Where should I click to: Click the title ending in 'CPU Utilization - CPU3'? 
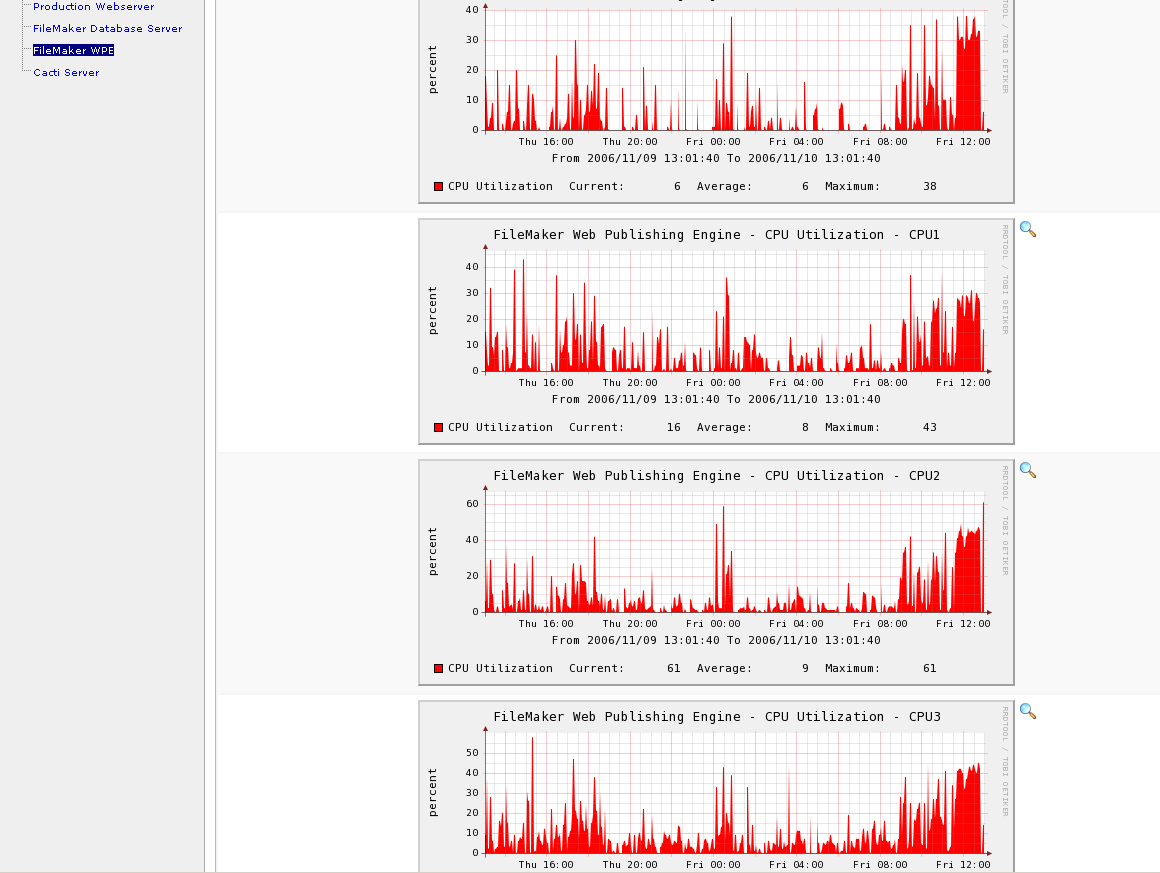pyautogui.click(x=716, y=717)
